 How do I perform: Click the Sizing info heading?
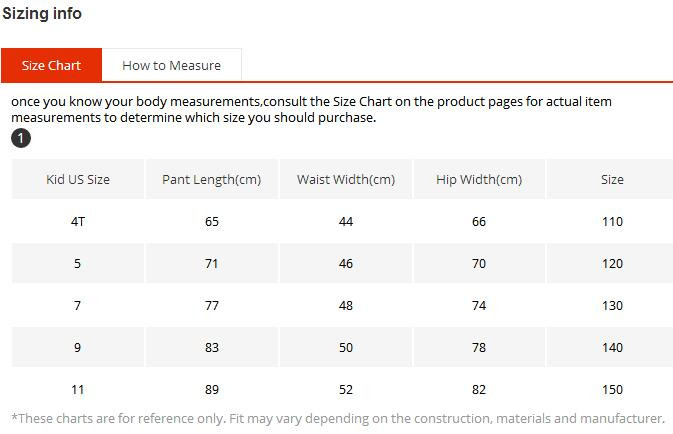42,14
